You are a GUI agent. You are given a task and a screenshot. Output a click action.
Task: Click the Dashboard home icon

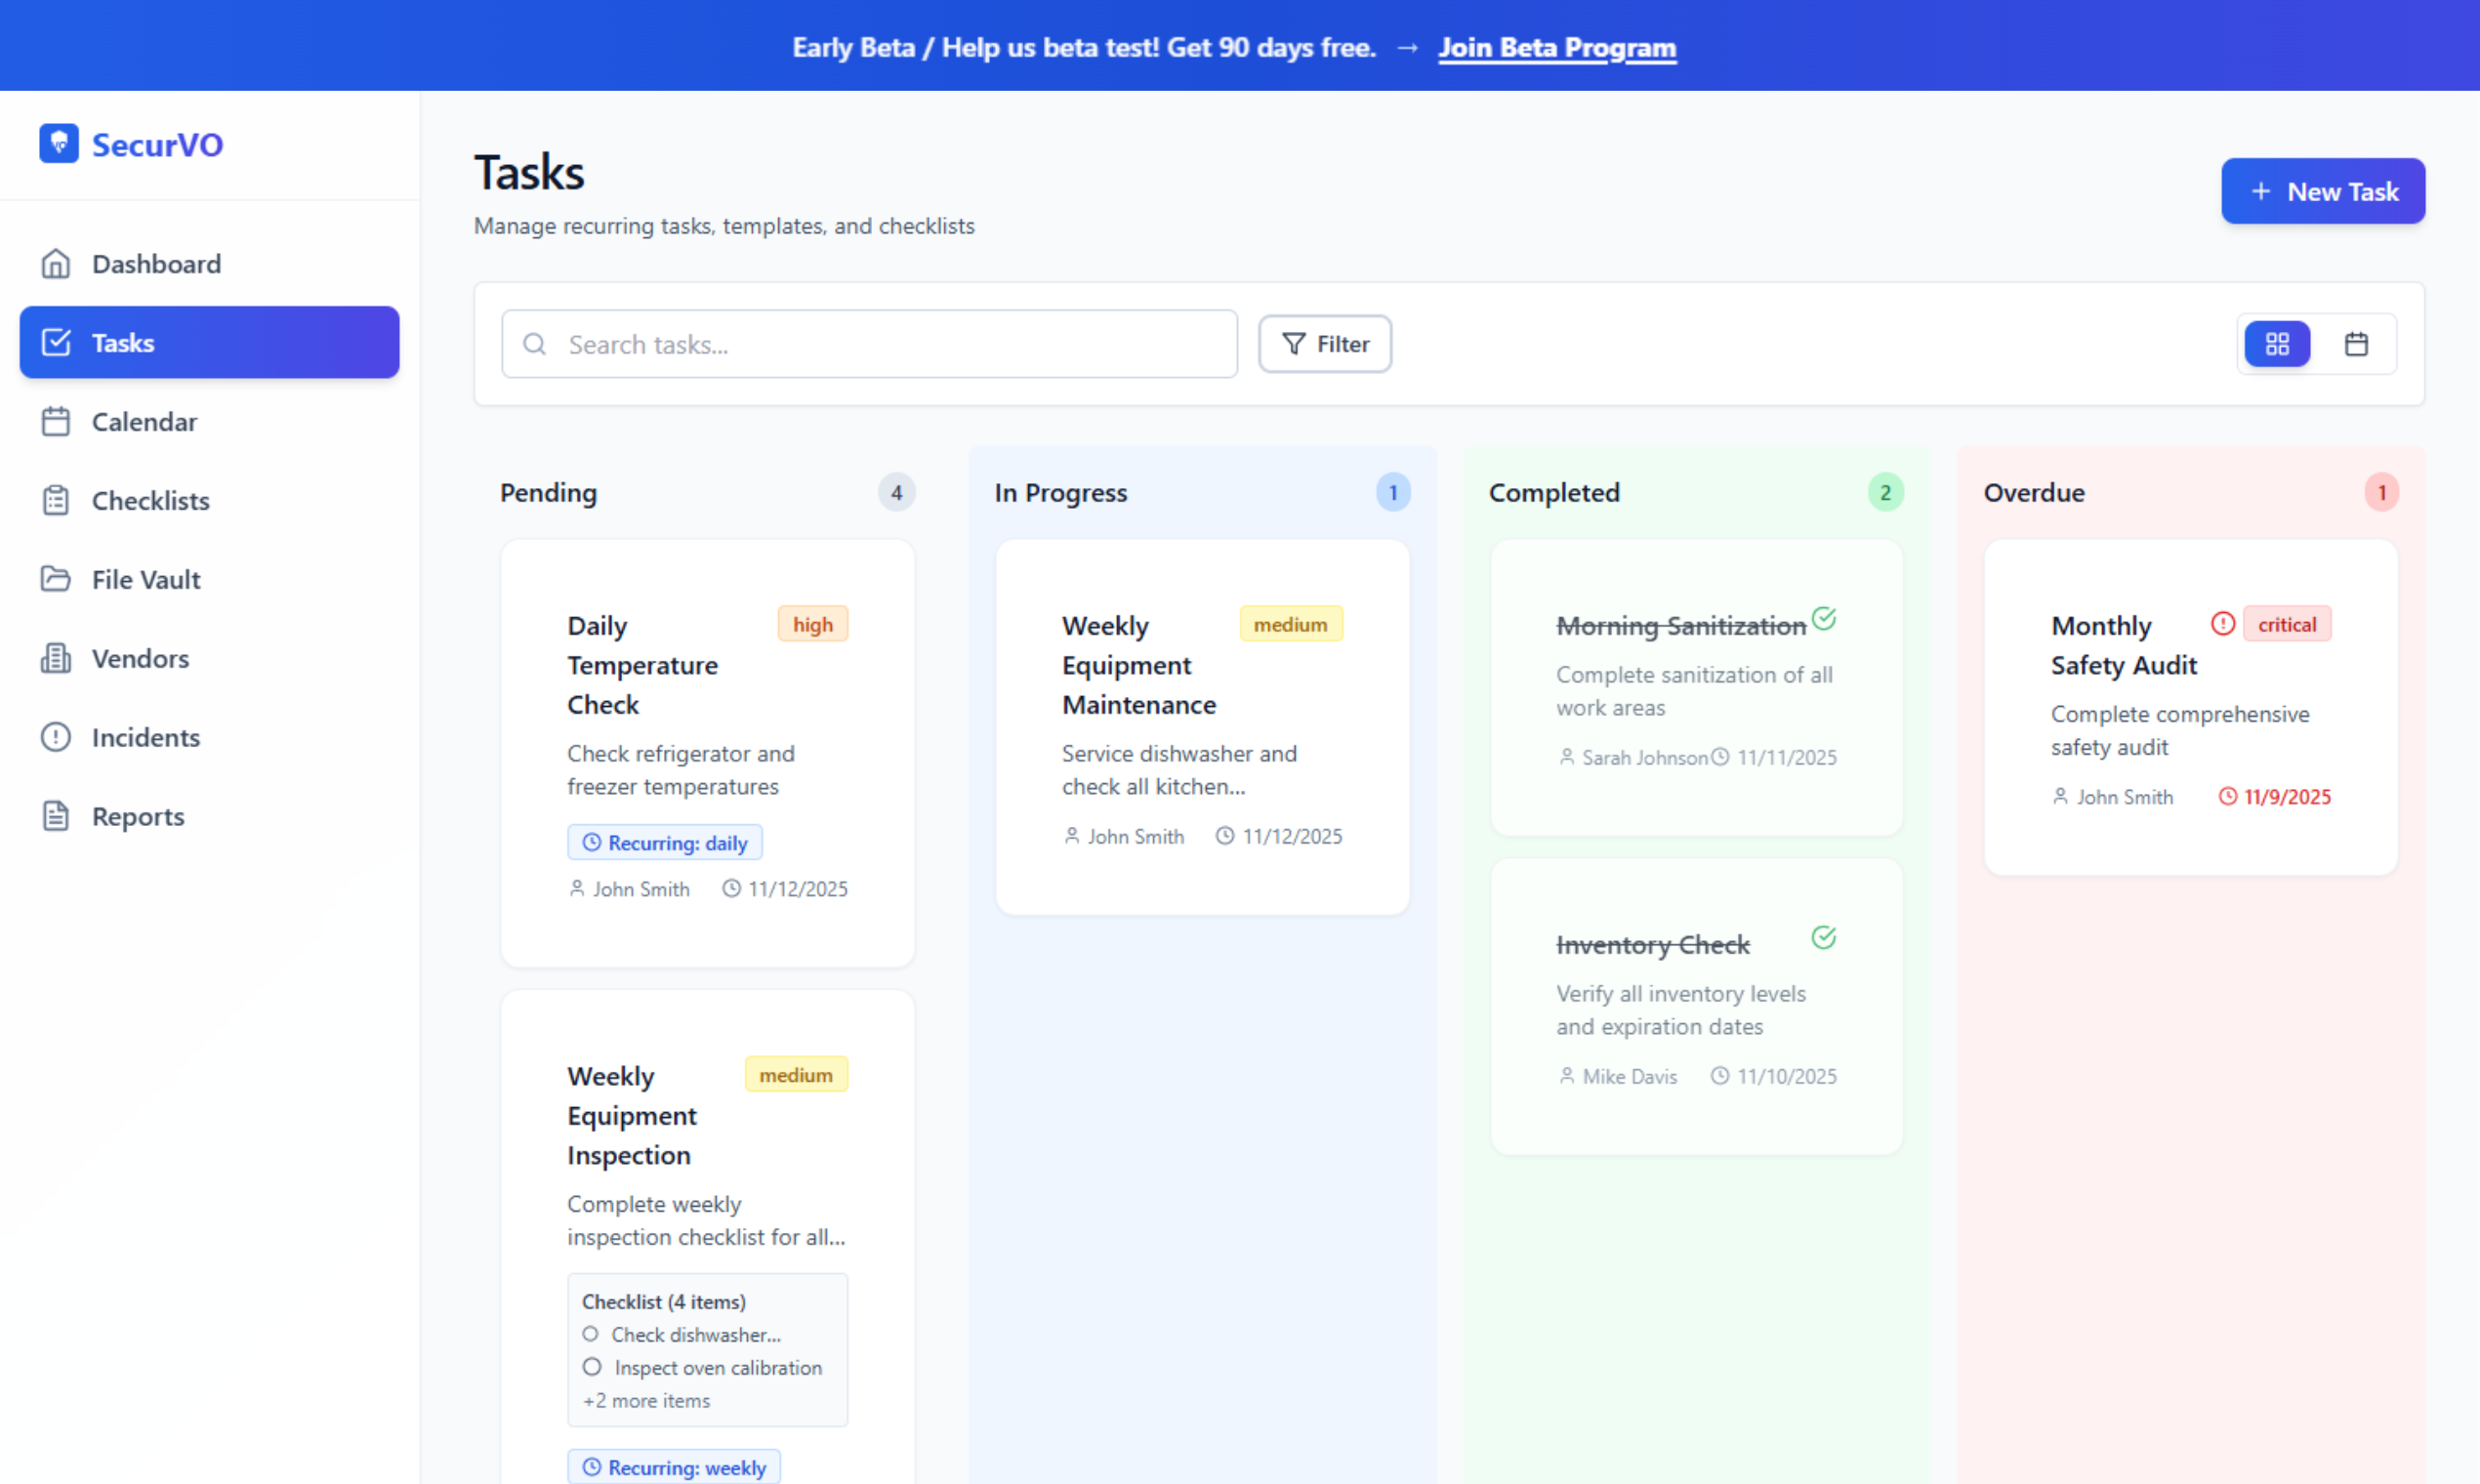[56, 263]
